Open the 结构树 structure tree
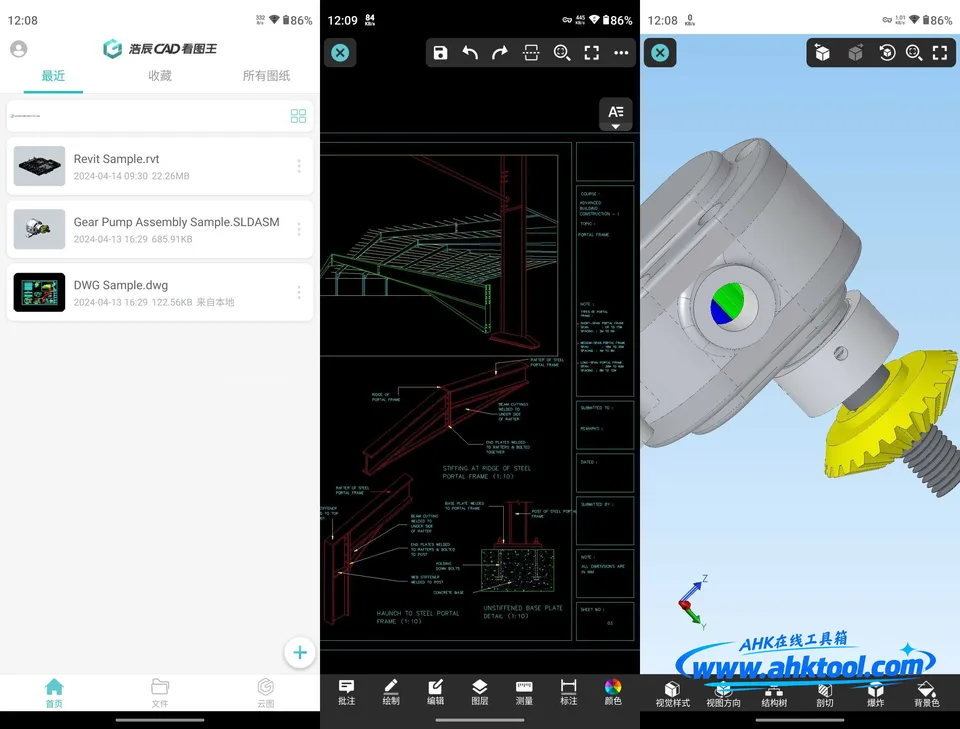This screenshot has height=729, width=960. click(x=774, y=695)
